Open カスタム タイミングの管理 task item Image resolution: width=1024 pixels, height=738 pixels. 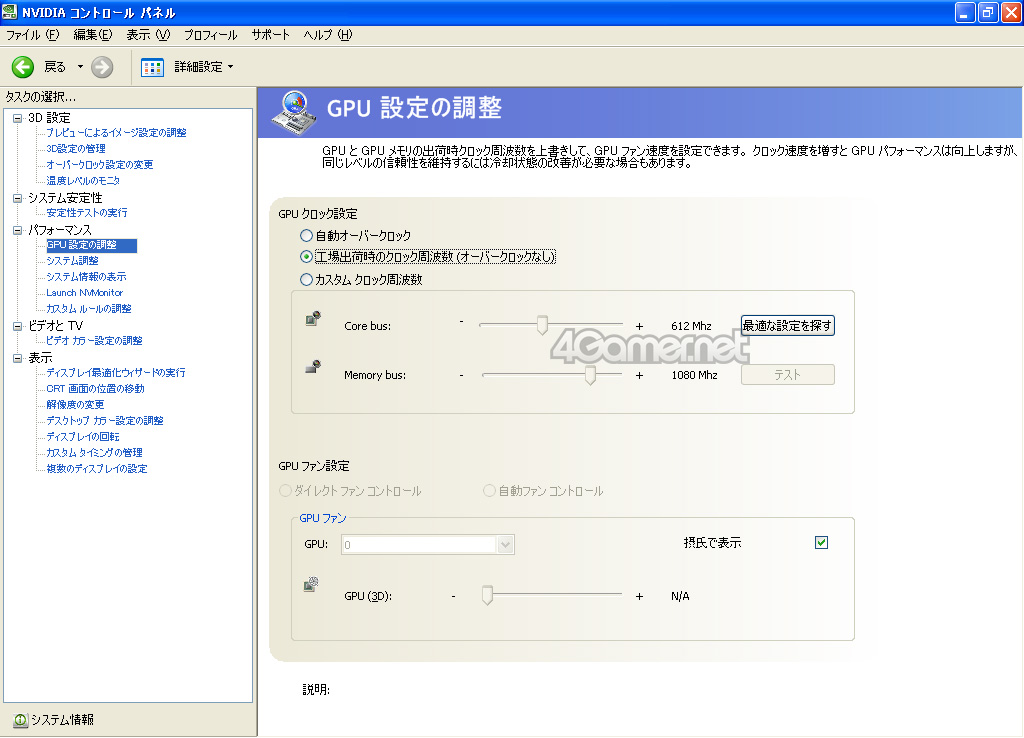(94, 453)
